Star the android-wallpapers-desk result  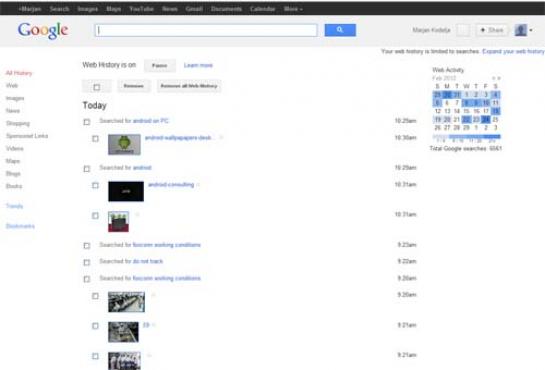pyautogui.click(x=221, y=138)
